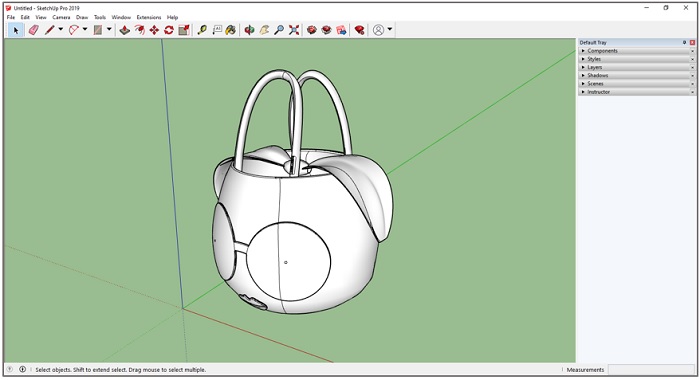Viewport: 700px width, 380px height.
Task: Open the Shapes tool dropdown arrow
Action: click(109, 29)
